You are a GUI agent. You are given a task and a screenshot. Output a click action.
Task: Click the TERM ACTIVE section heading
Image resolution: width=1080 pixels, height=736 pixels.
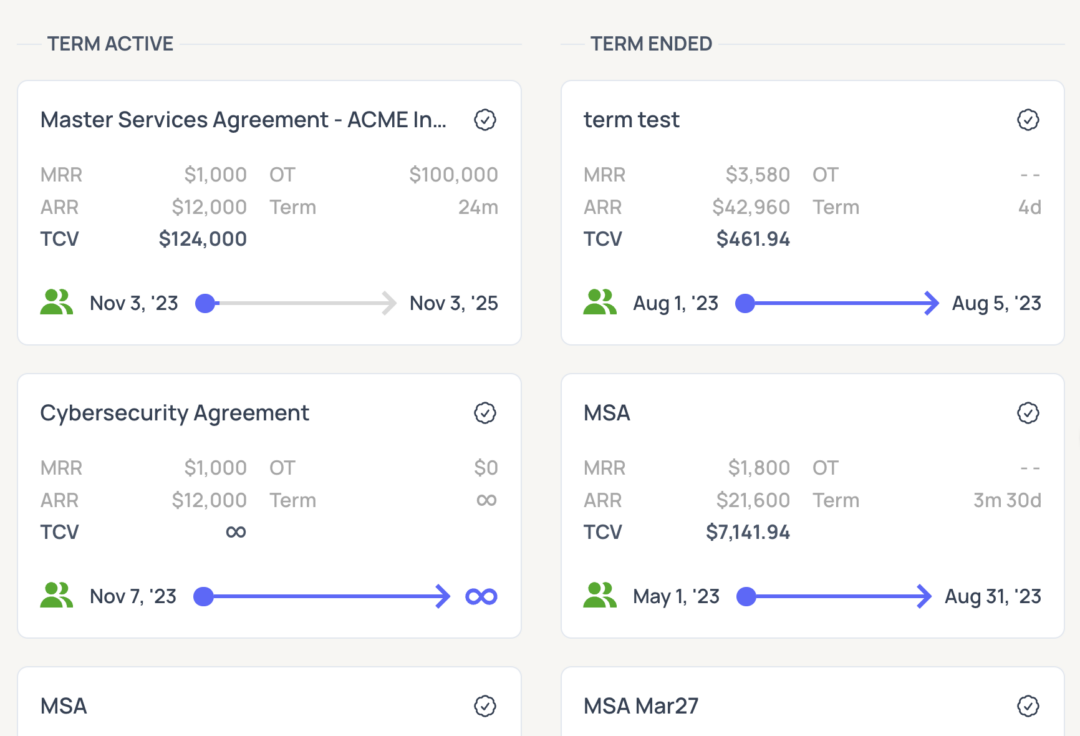pyautogui.click(x=110, y=44)
